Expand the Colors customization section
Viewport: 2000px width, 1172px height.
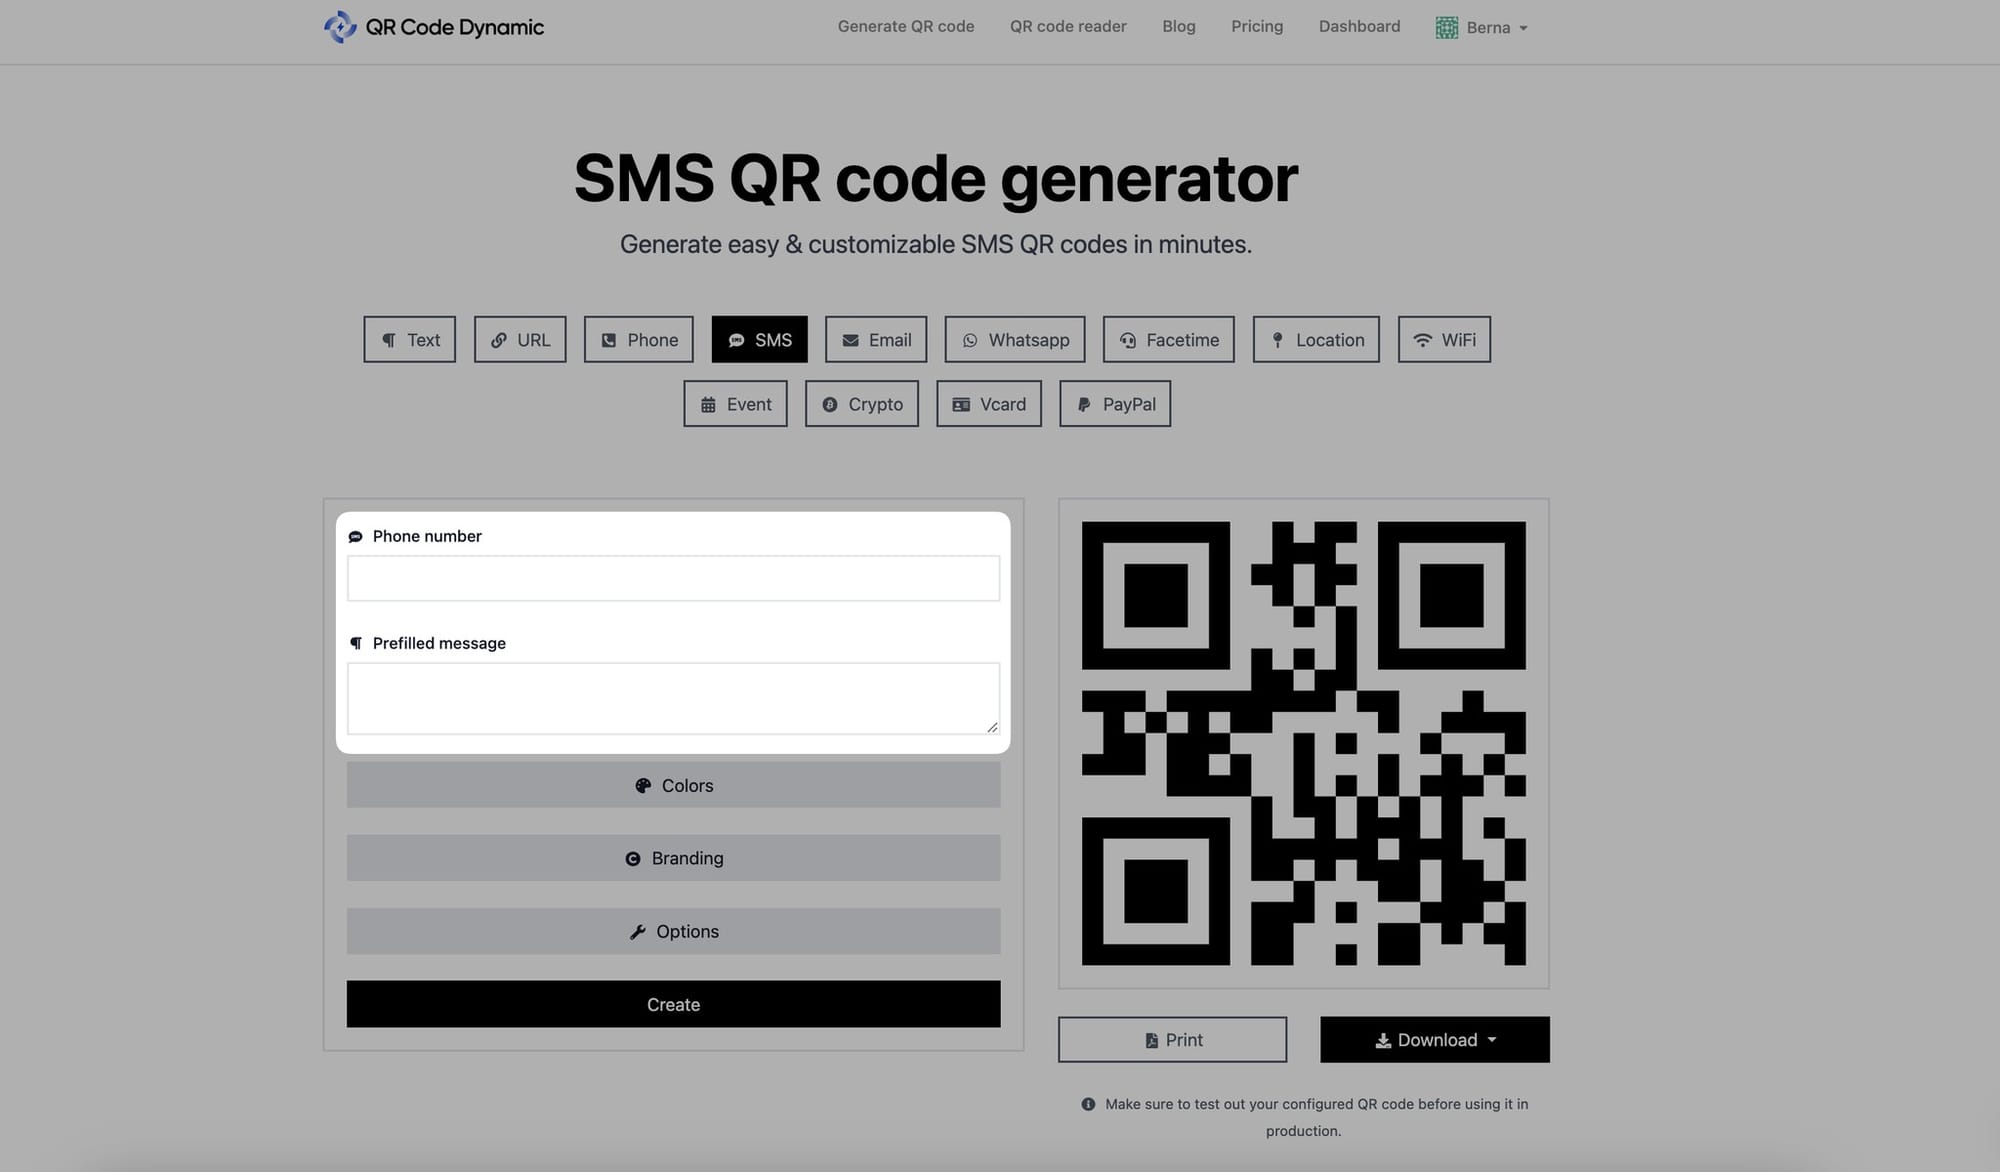coord(674,784)
